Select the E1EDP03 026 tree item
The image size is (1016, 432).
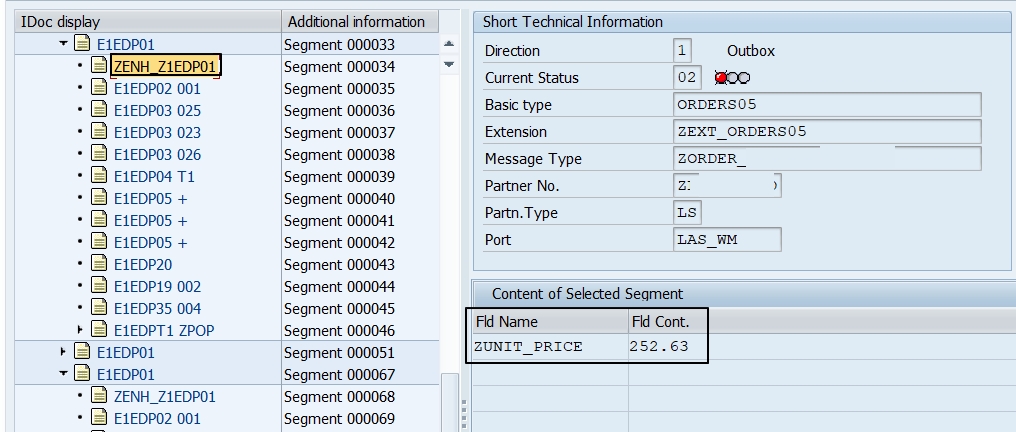pos(157,154)
